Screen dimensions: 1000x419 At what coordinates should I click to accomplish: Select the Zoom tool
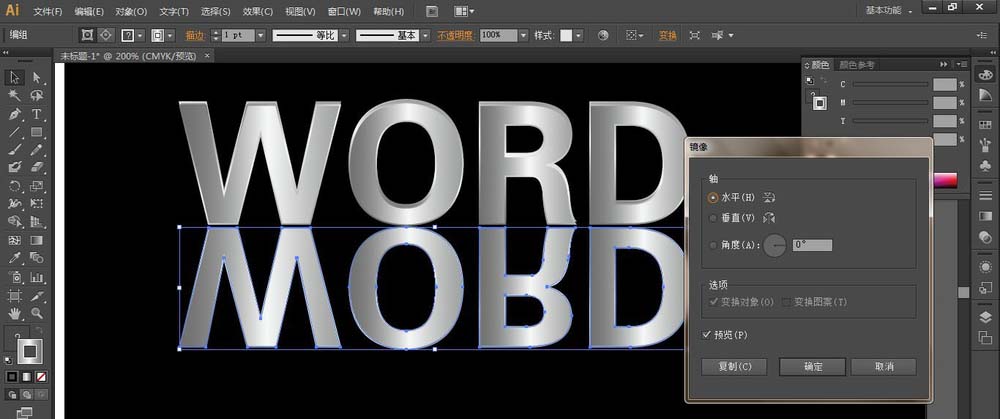(37, 313)
